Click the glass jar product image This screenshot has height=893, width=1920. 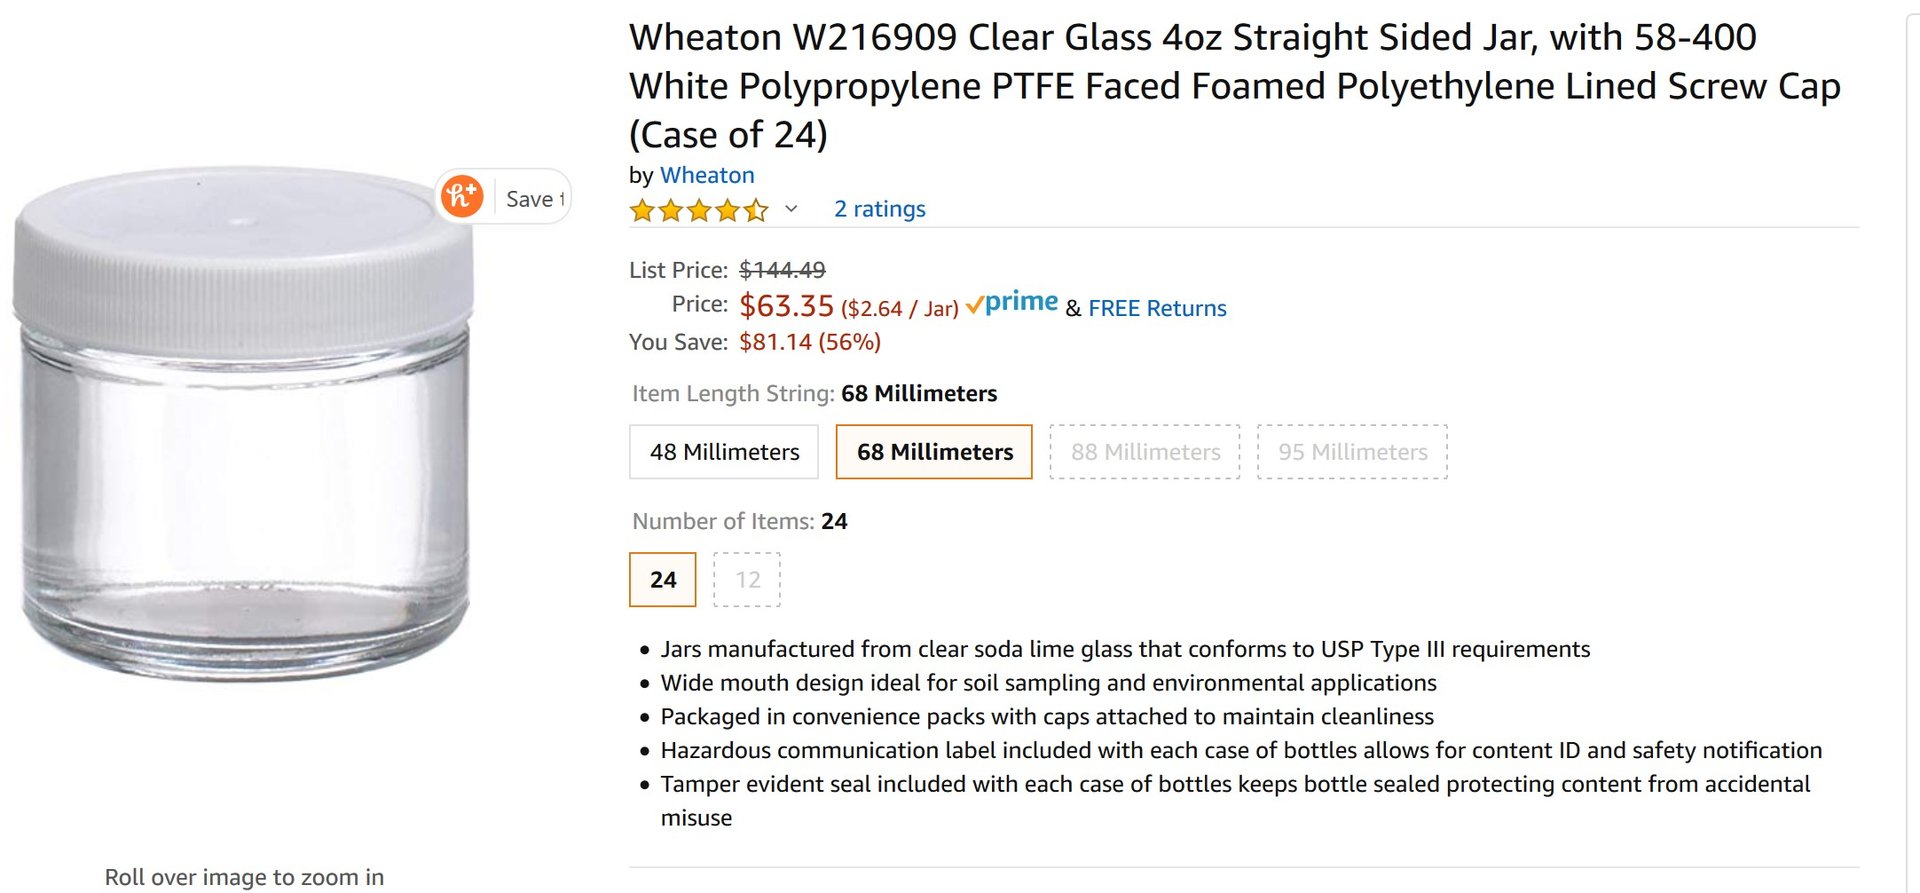pyautogui.click(x=243, y=425)
